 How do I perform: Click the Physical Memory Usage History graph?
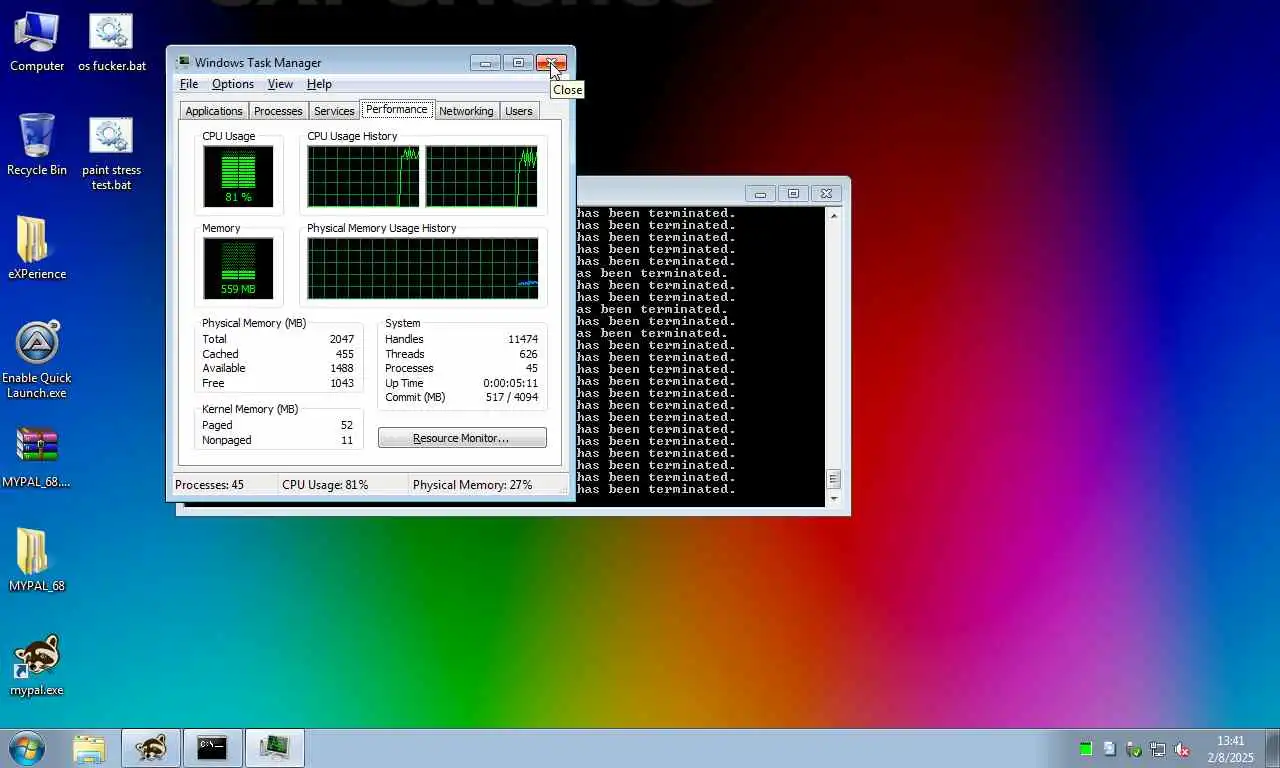click(422, 268)
